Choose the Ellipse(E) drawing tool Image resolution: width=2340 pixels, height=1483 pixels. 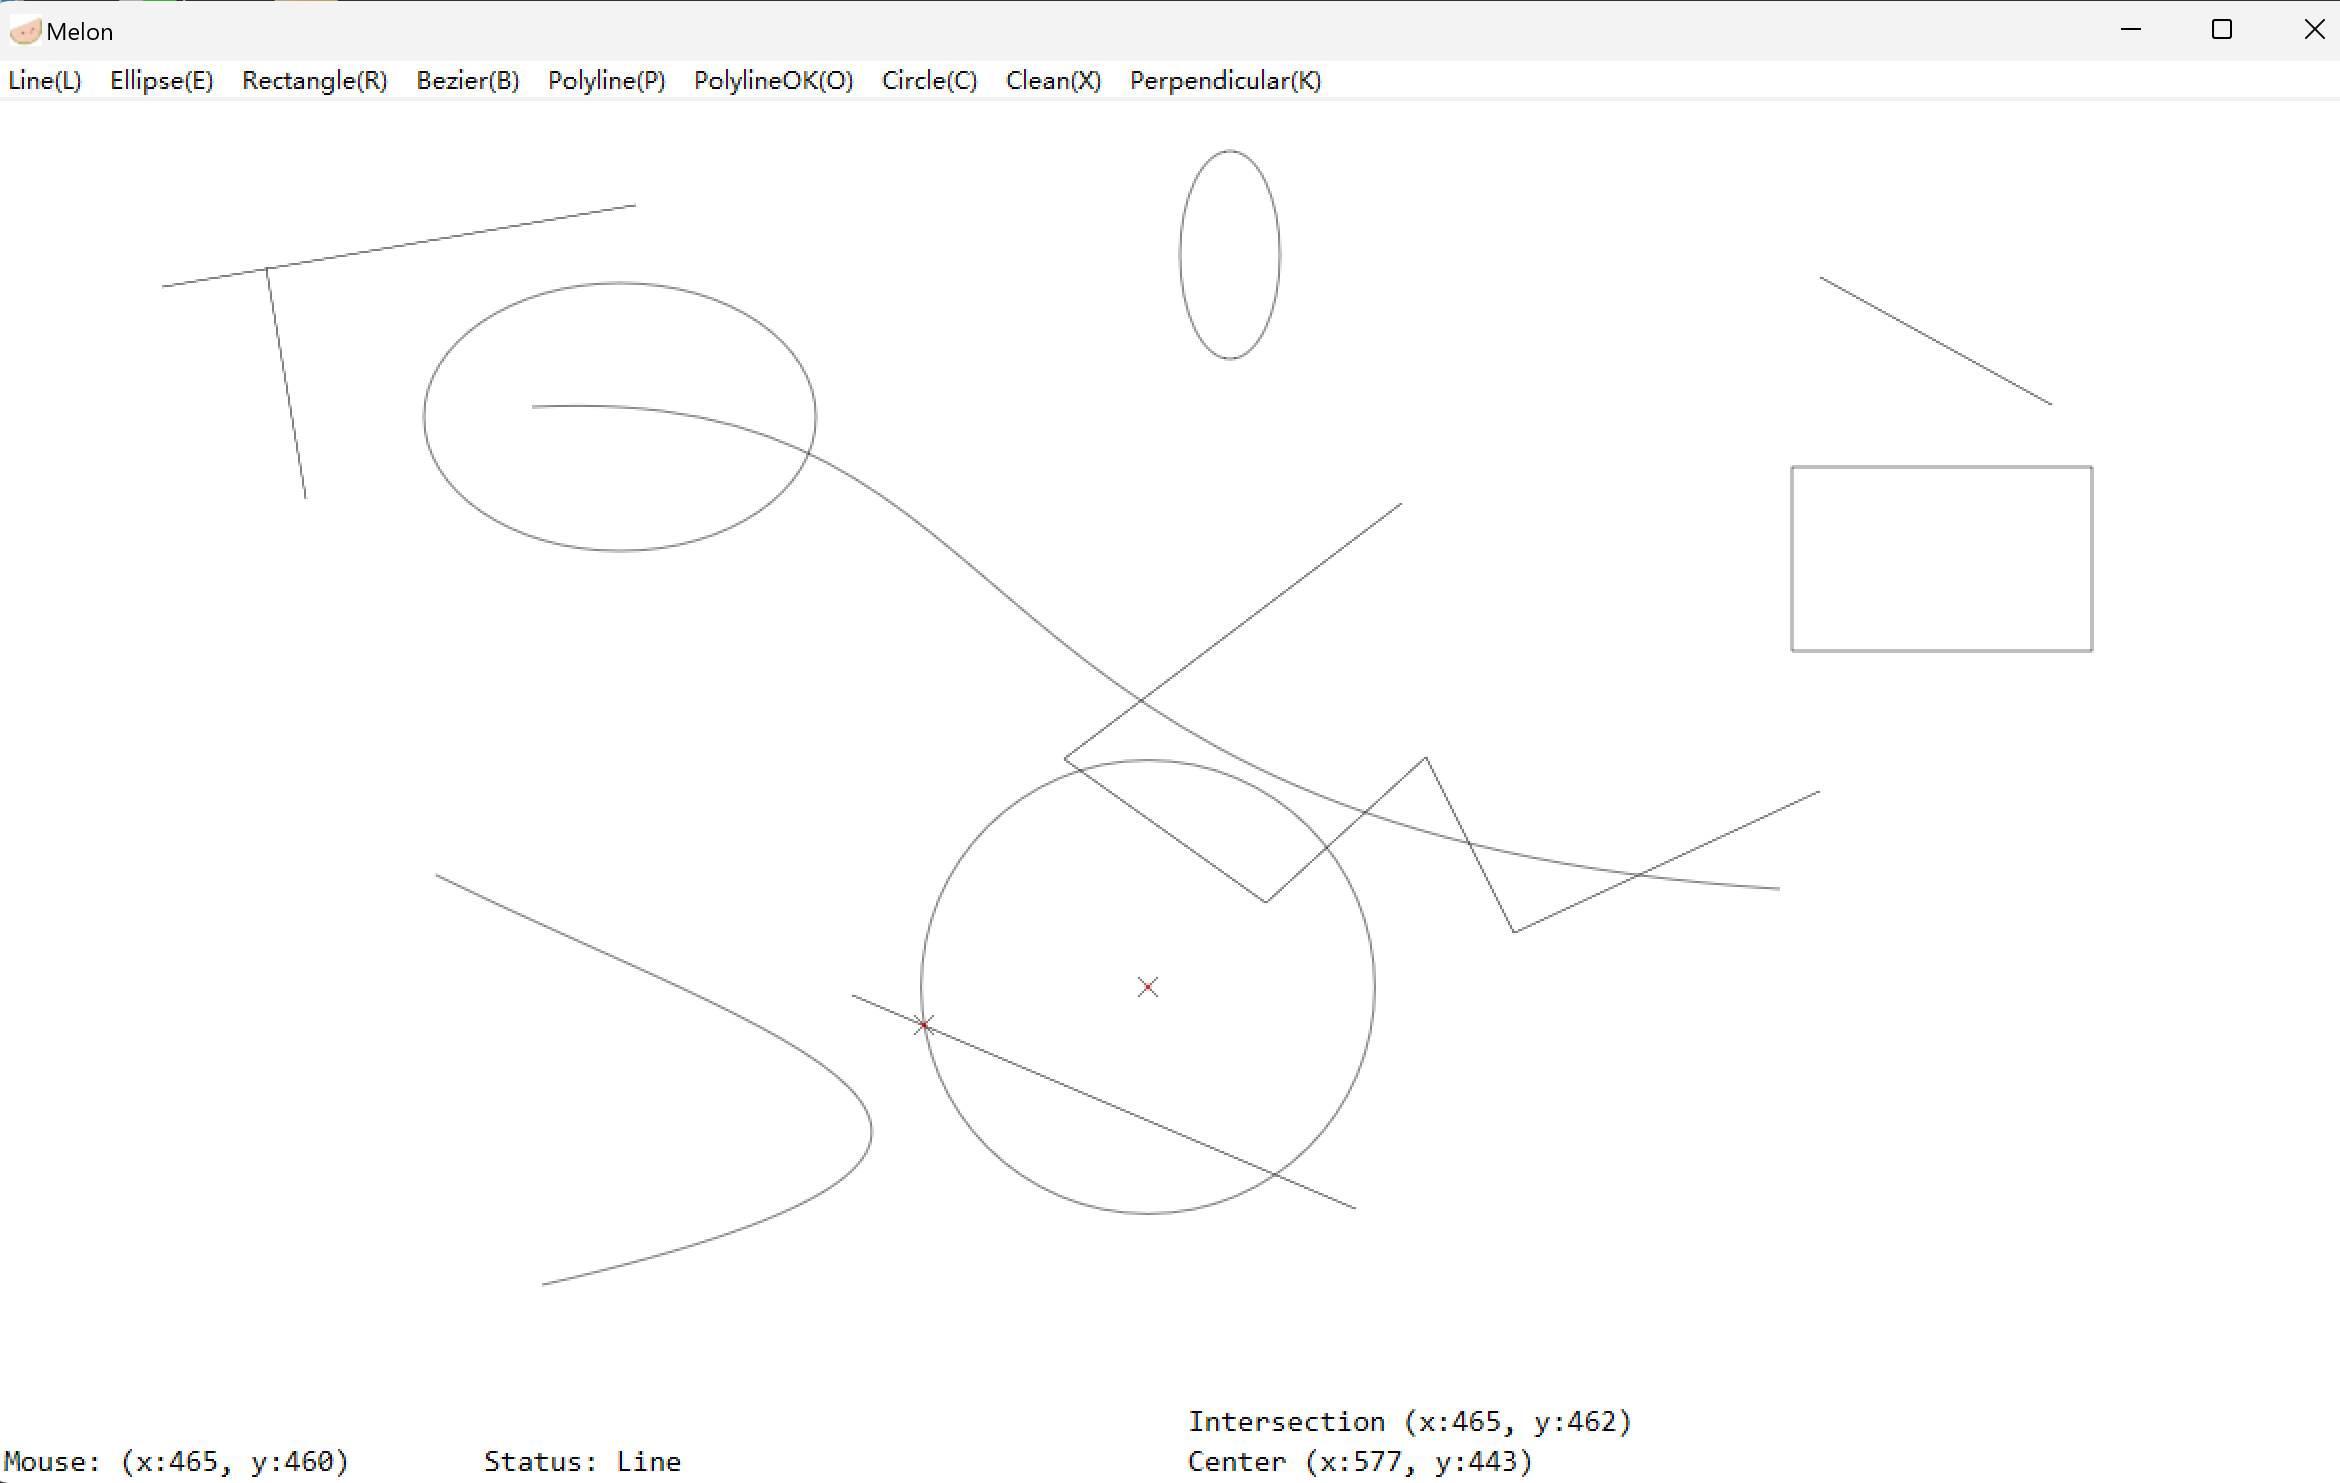point(162,81)
